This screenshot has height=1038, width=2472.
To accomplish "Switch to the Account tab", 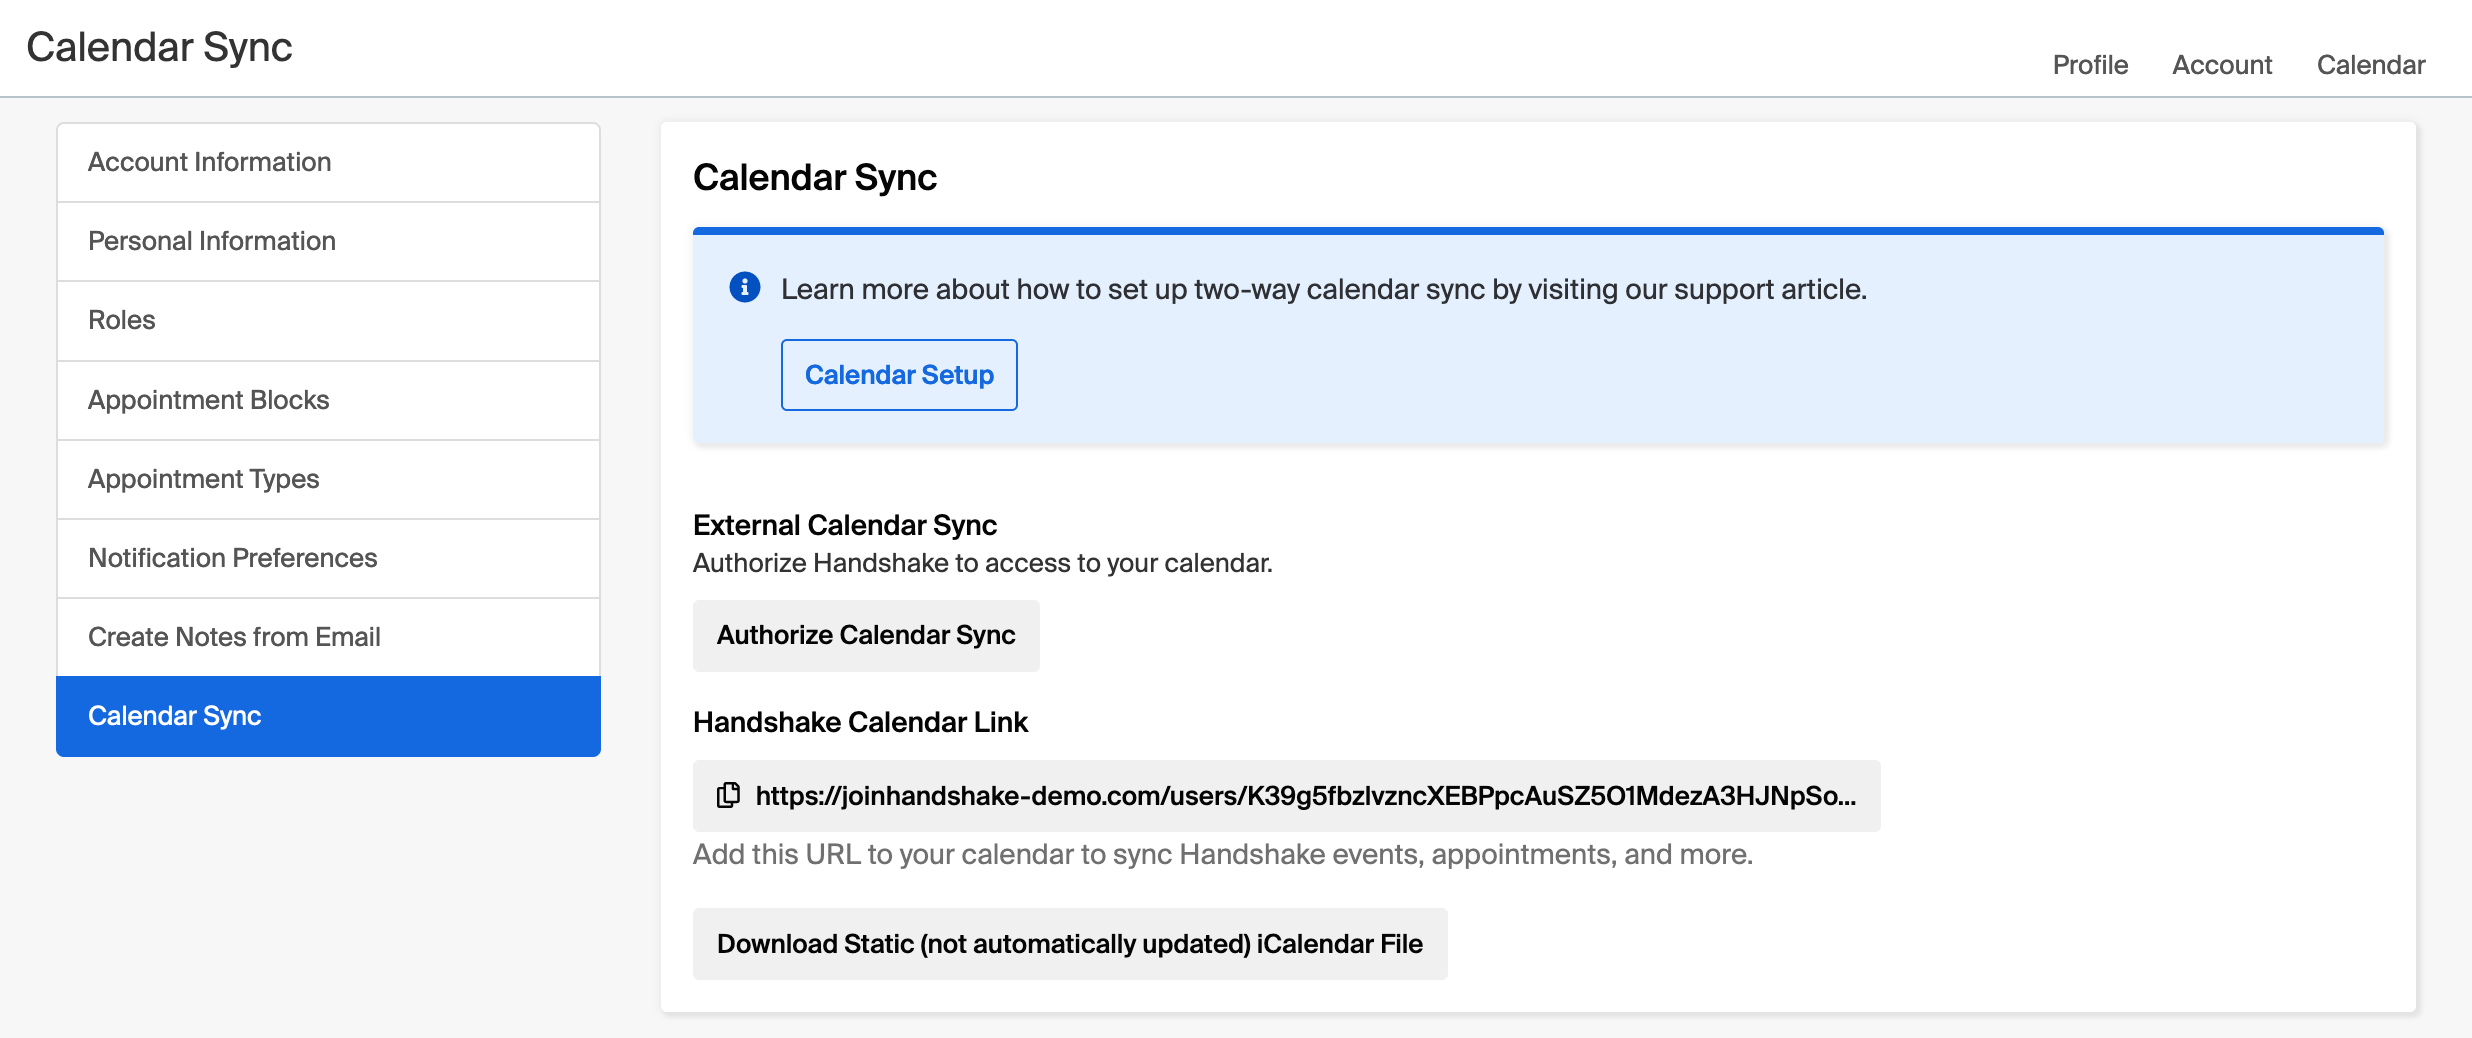I will (2222, 65).
